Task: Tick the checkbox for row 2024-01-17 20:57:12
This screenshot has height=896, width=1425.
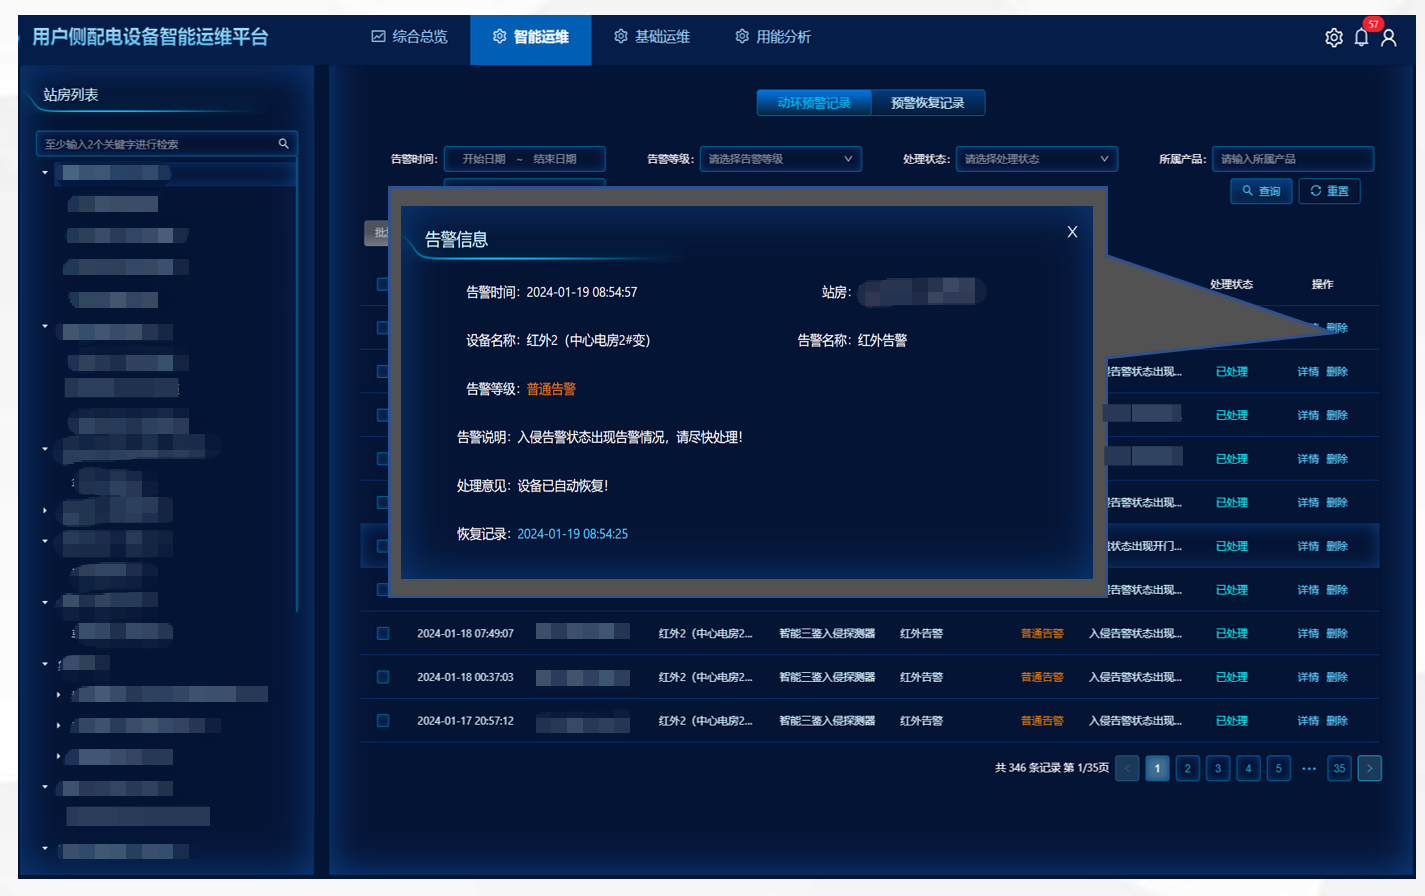Action: (383, 720)
